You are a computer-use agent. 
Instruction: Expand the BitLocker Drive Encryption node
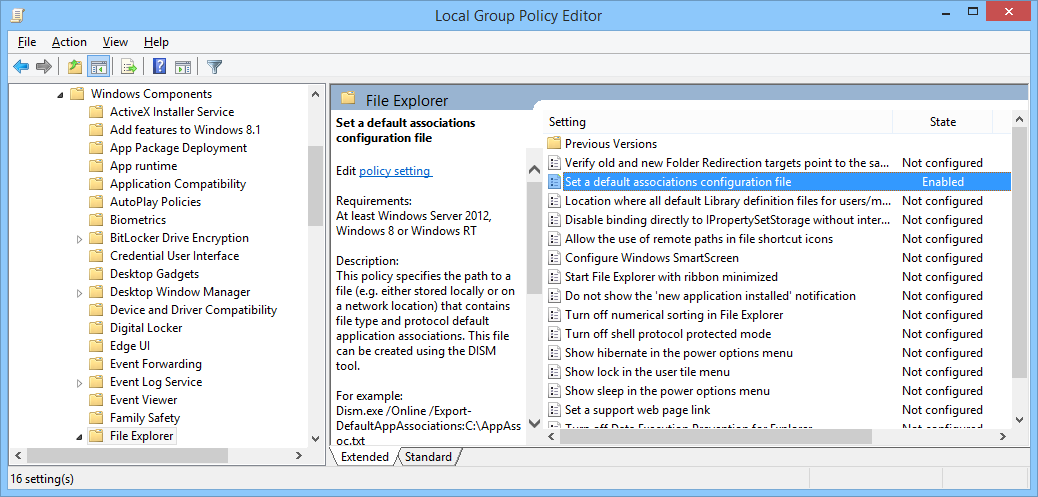point(80,238)
